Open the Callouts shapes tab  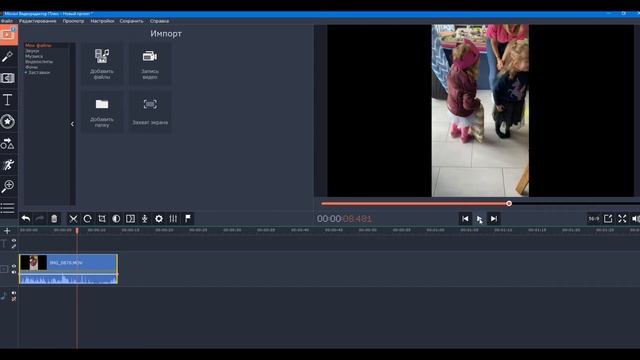[x=7, y=143]
